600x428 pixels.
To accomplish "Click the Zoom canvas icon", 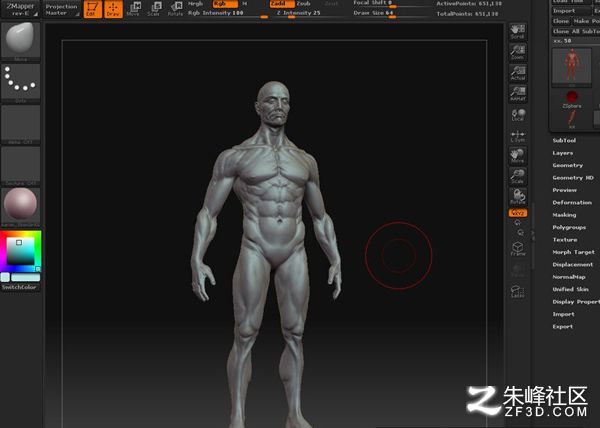I will (x=518, y=52).
